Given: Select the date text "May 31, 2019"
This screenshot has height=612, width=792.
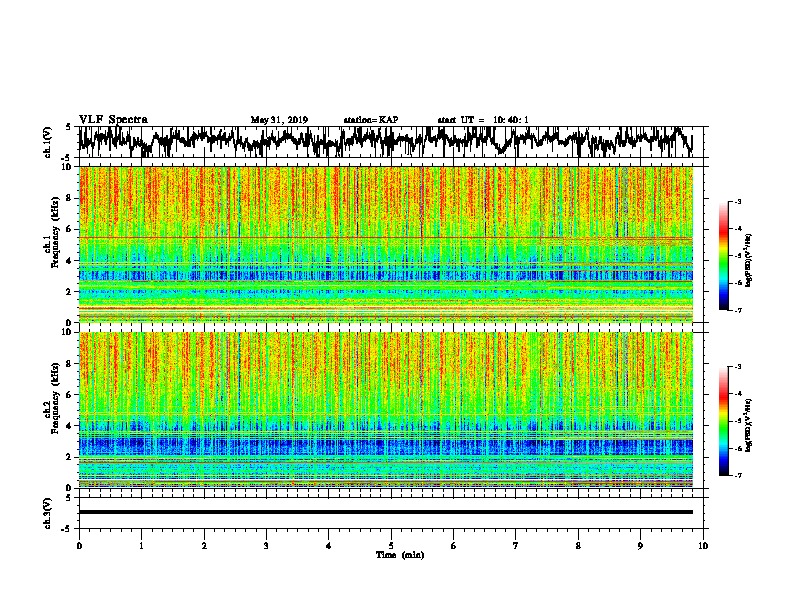Looking at the screenshot, I should (x=279, y=120).
